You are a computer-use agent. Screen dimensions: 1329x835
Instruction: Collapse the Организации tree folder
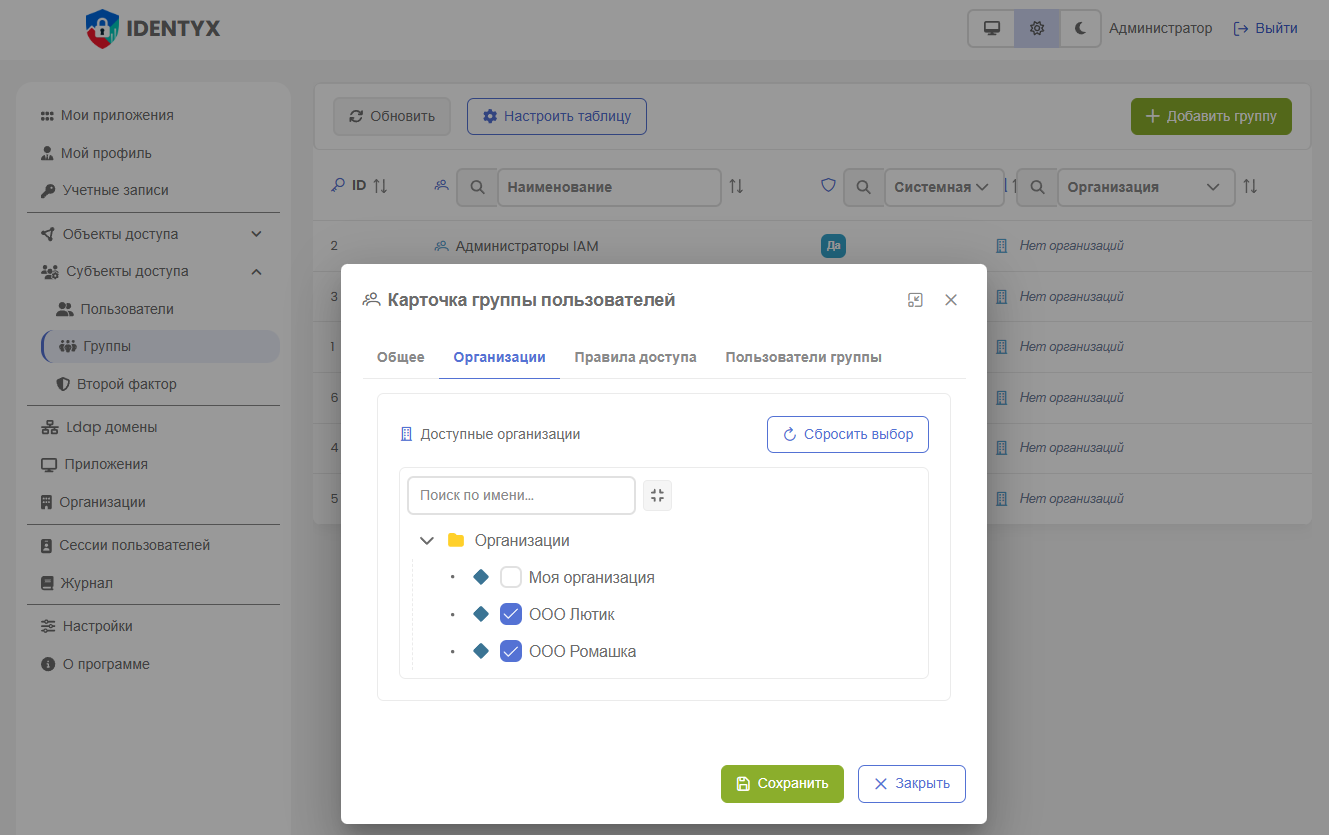427,541
